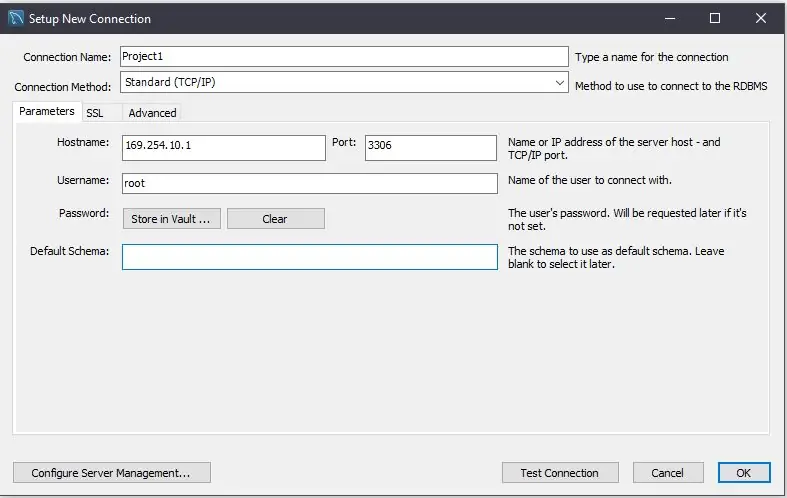The height and width of the screenshot is (498, 787).
Task: Click 'Name of the user to connect with.' text
Action: [x=590, y=180]
